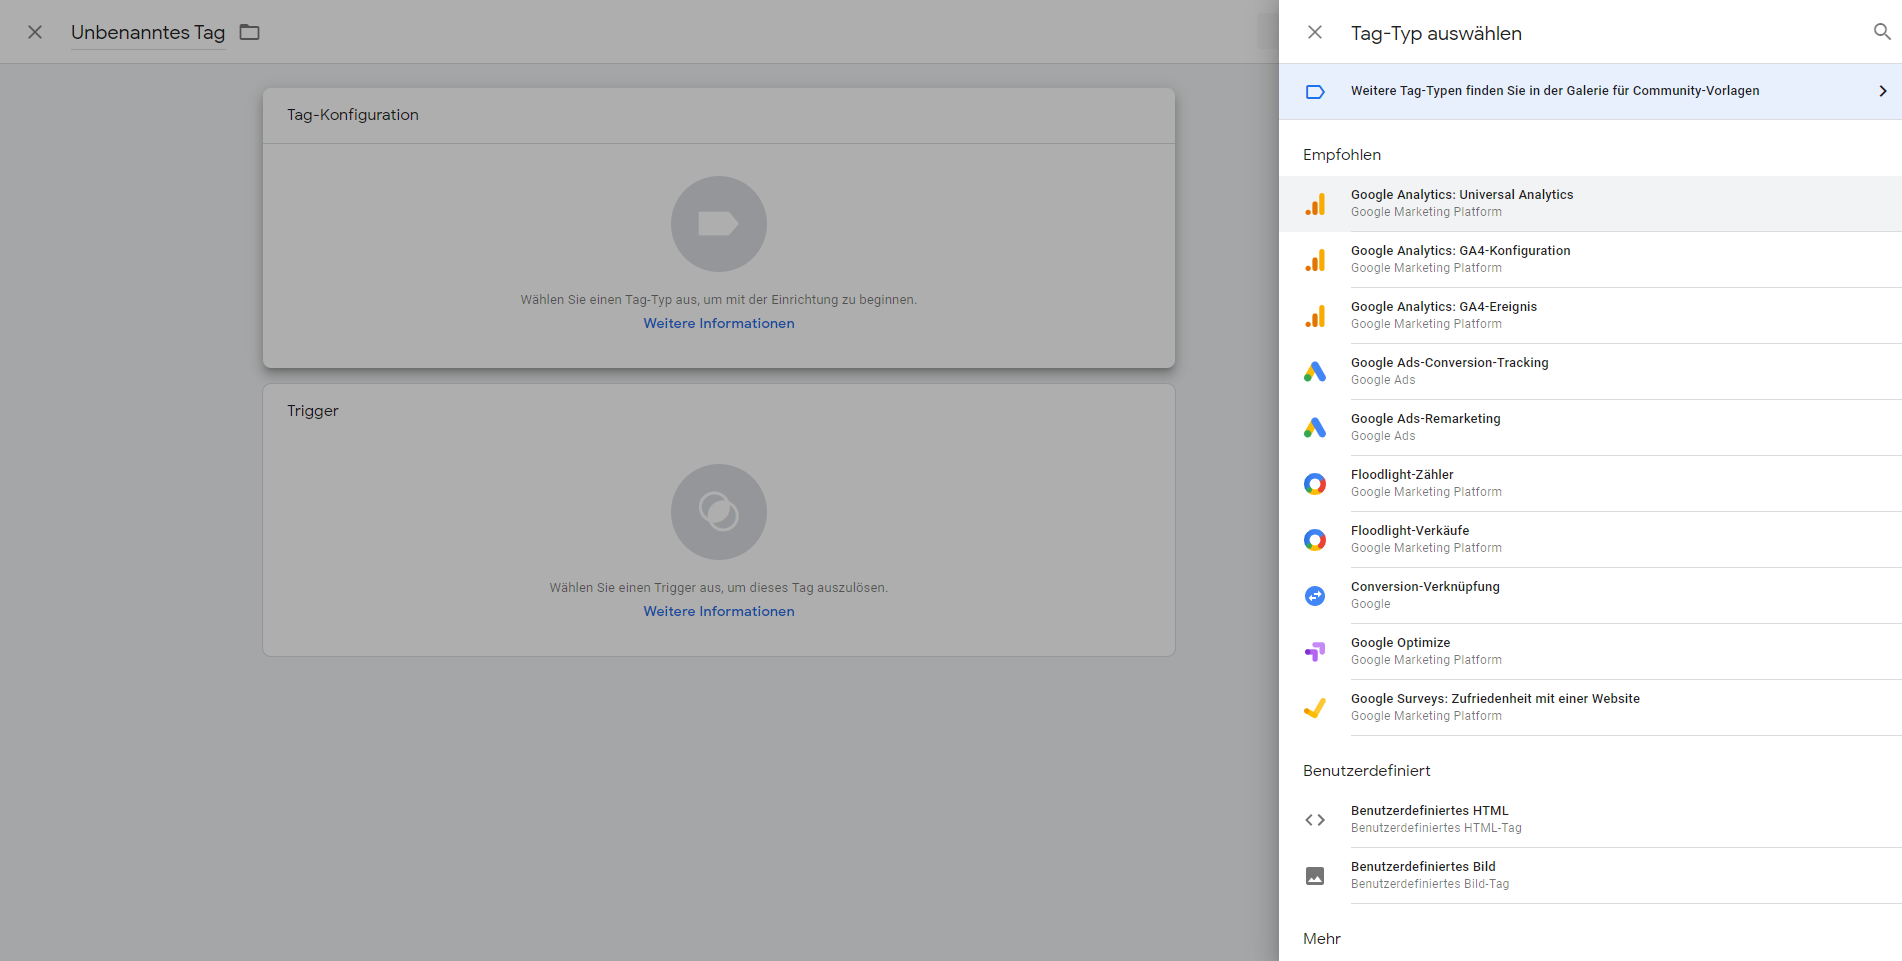This screenshot has height=961, width=1902.
Task: Close the Unbenanntes Tag editor
Action: [x=35, y=32]
